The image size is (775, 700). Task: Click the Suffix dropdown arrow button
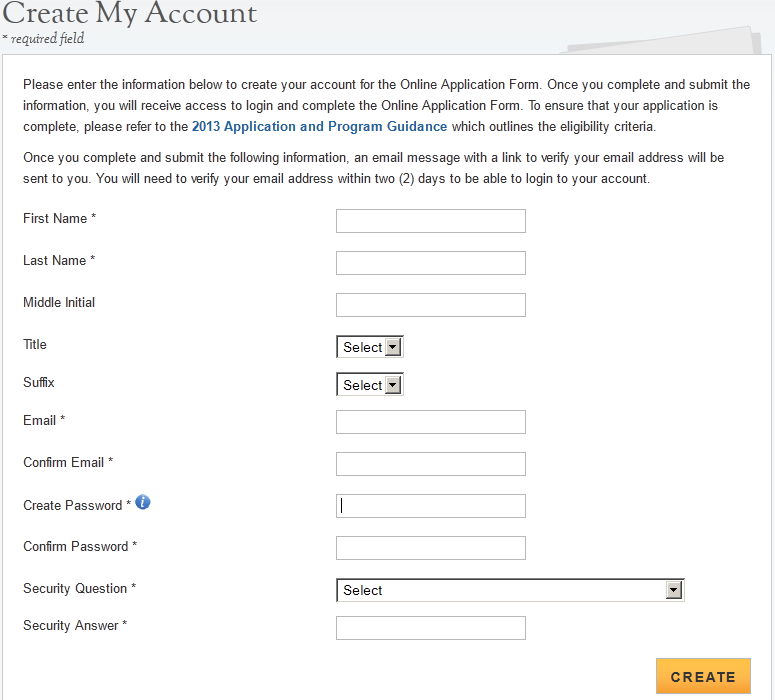tap(393, 385)
